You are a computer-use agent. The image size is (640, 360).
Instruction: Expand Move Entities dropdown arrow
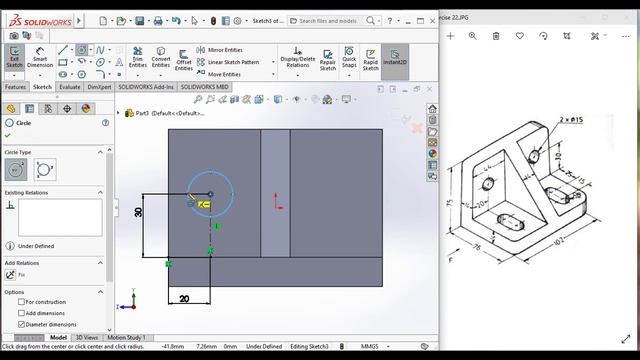coord(273,74)
